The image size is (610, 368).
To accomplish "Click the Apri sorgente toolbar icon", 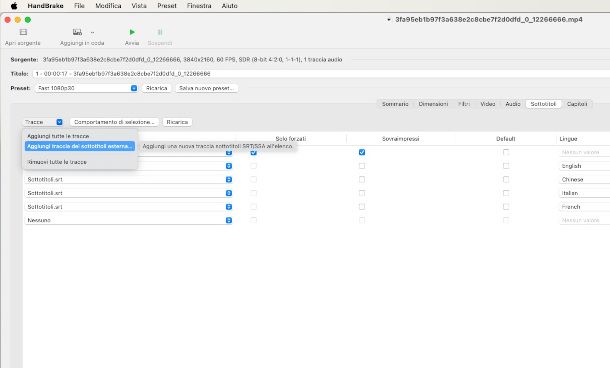I will [x=23, y=32].
